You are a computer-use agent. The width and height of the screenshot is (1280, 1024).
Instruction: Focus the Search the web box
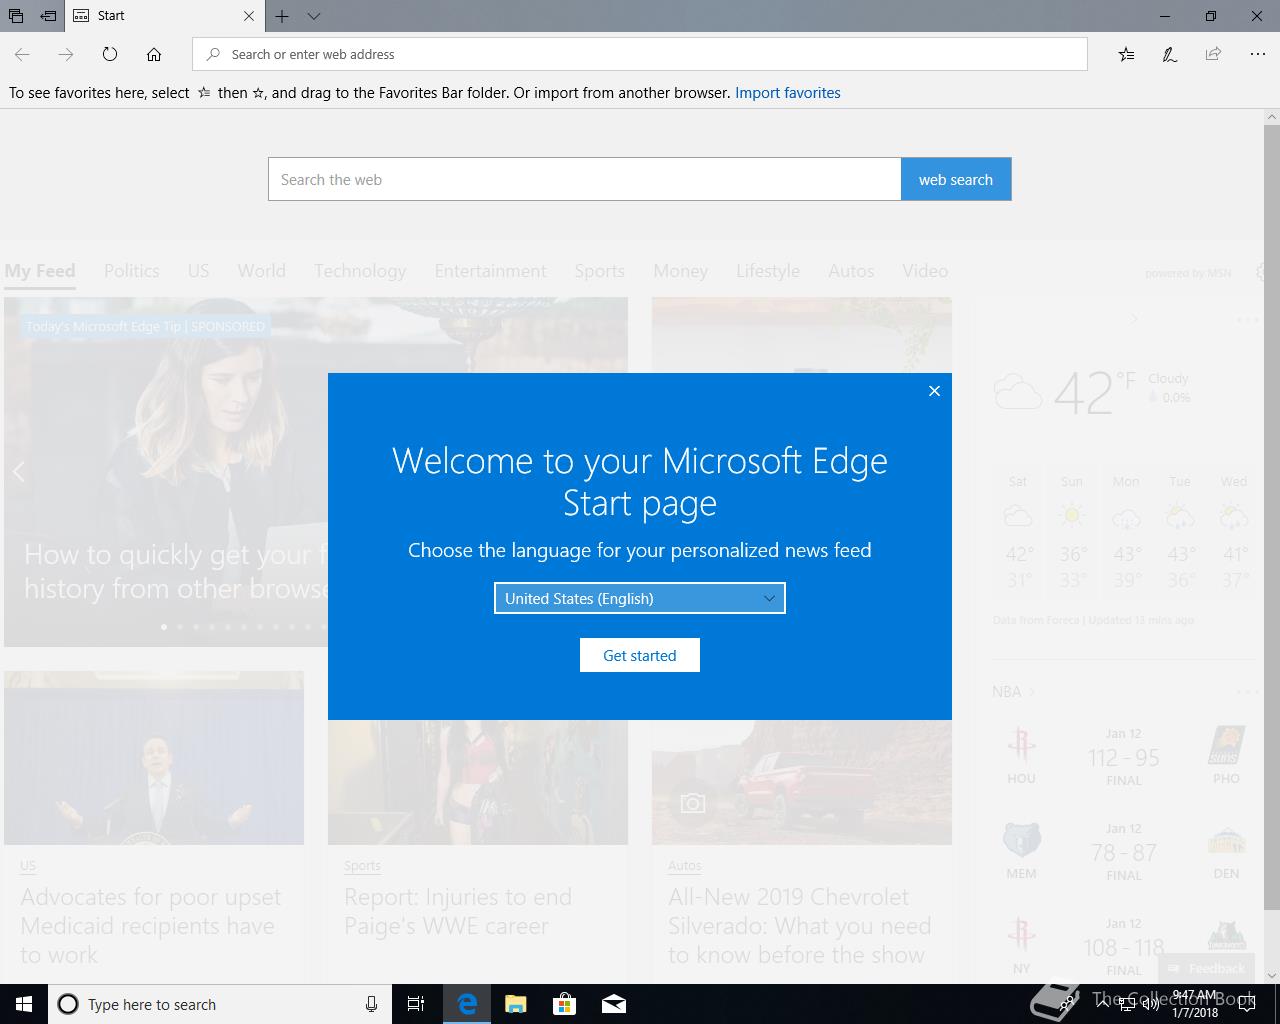[585, 179]
